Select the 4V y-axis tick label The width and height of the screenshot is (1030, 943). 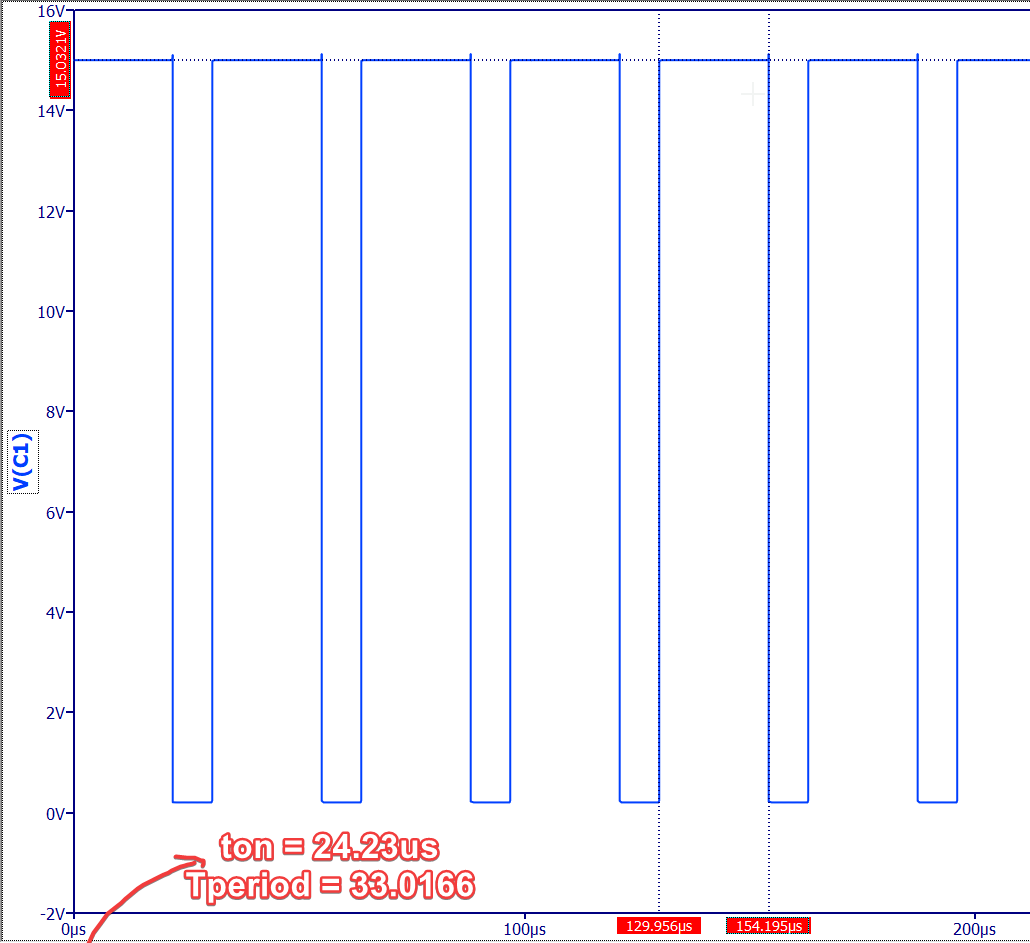pos(53,612)
